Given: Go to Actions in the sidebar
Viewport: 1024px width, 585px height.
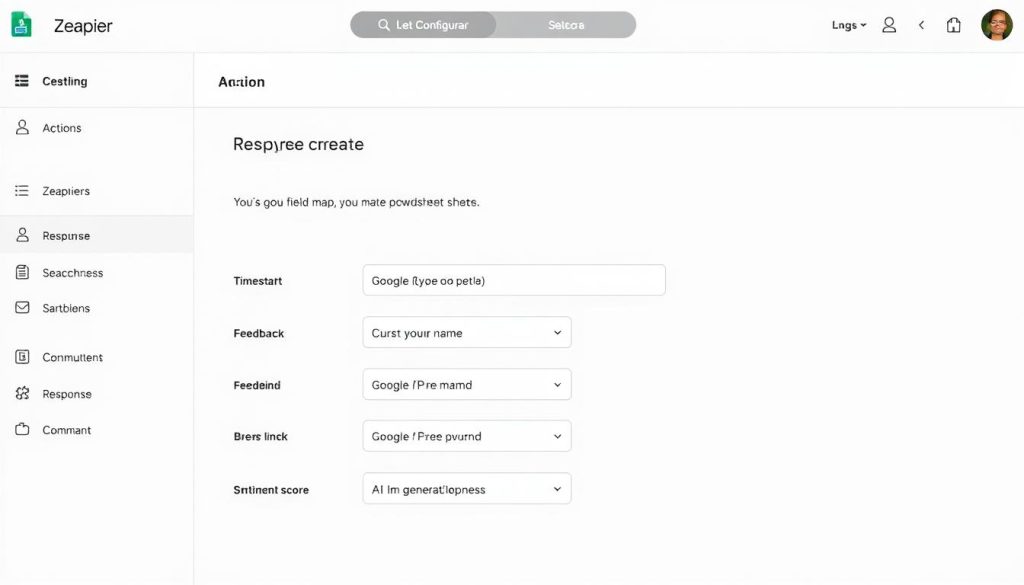Looking at the screenshot, I should click(62, 128).
